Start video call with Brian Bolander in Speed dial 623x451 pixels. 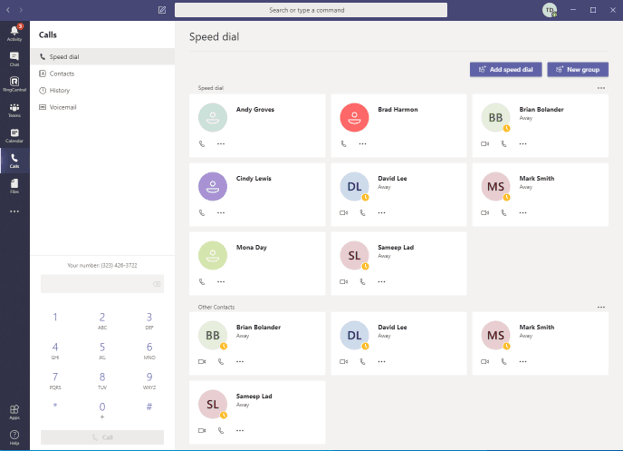[485, 144]
